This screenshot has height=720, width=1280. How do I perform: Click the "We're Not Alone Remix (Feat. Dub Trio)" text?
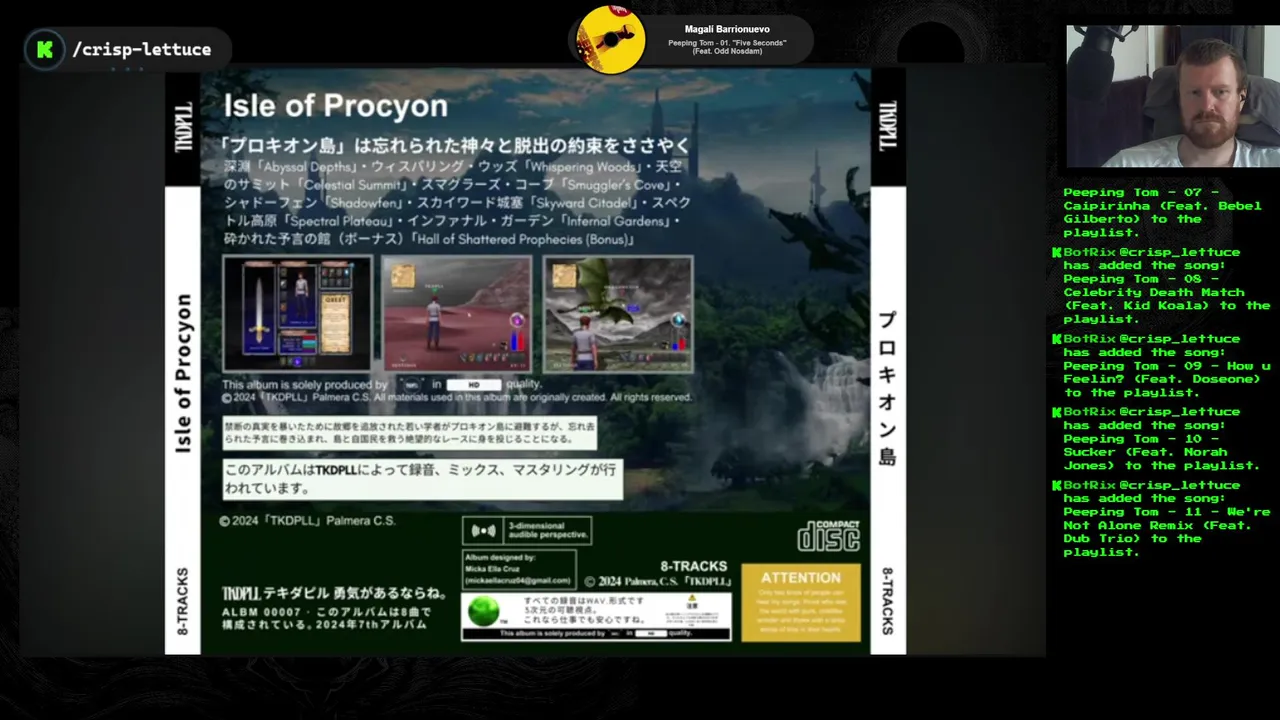click(x=1165, y=525)
